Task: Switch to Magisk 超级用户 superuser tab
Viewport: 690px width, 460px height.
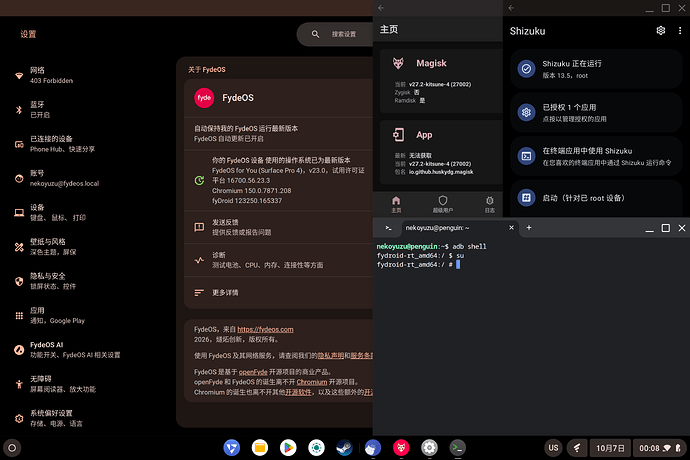Action: click(443, 204)
